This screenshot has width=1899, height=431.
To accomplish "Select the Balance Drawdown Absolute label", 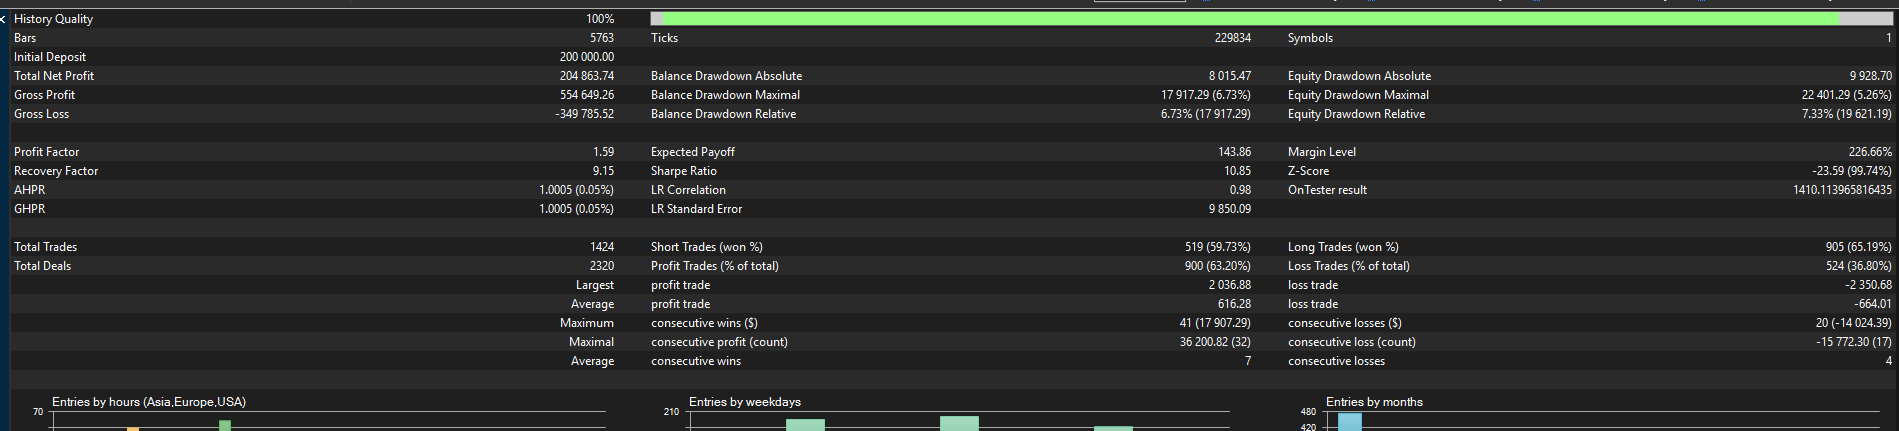I will (726, 76).
